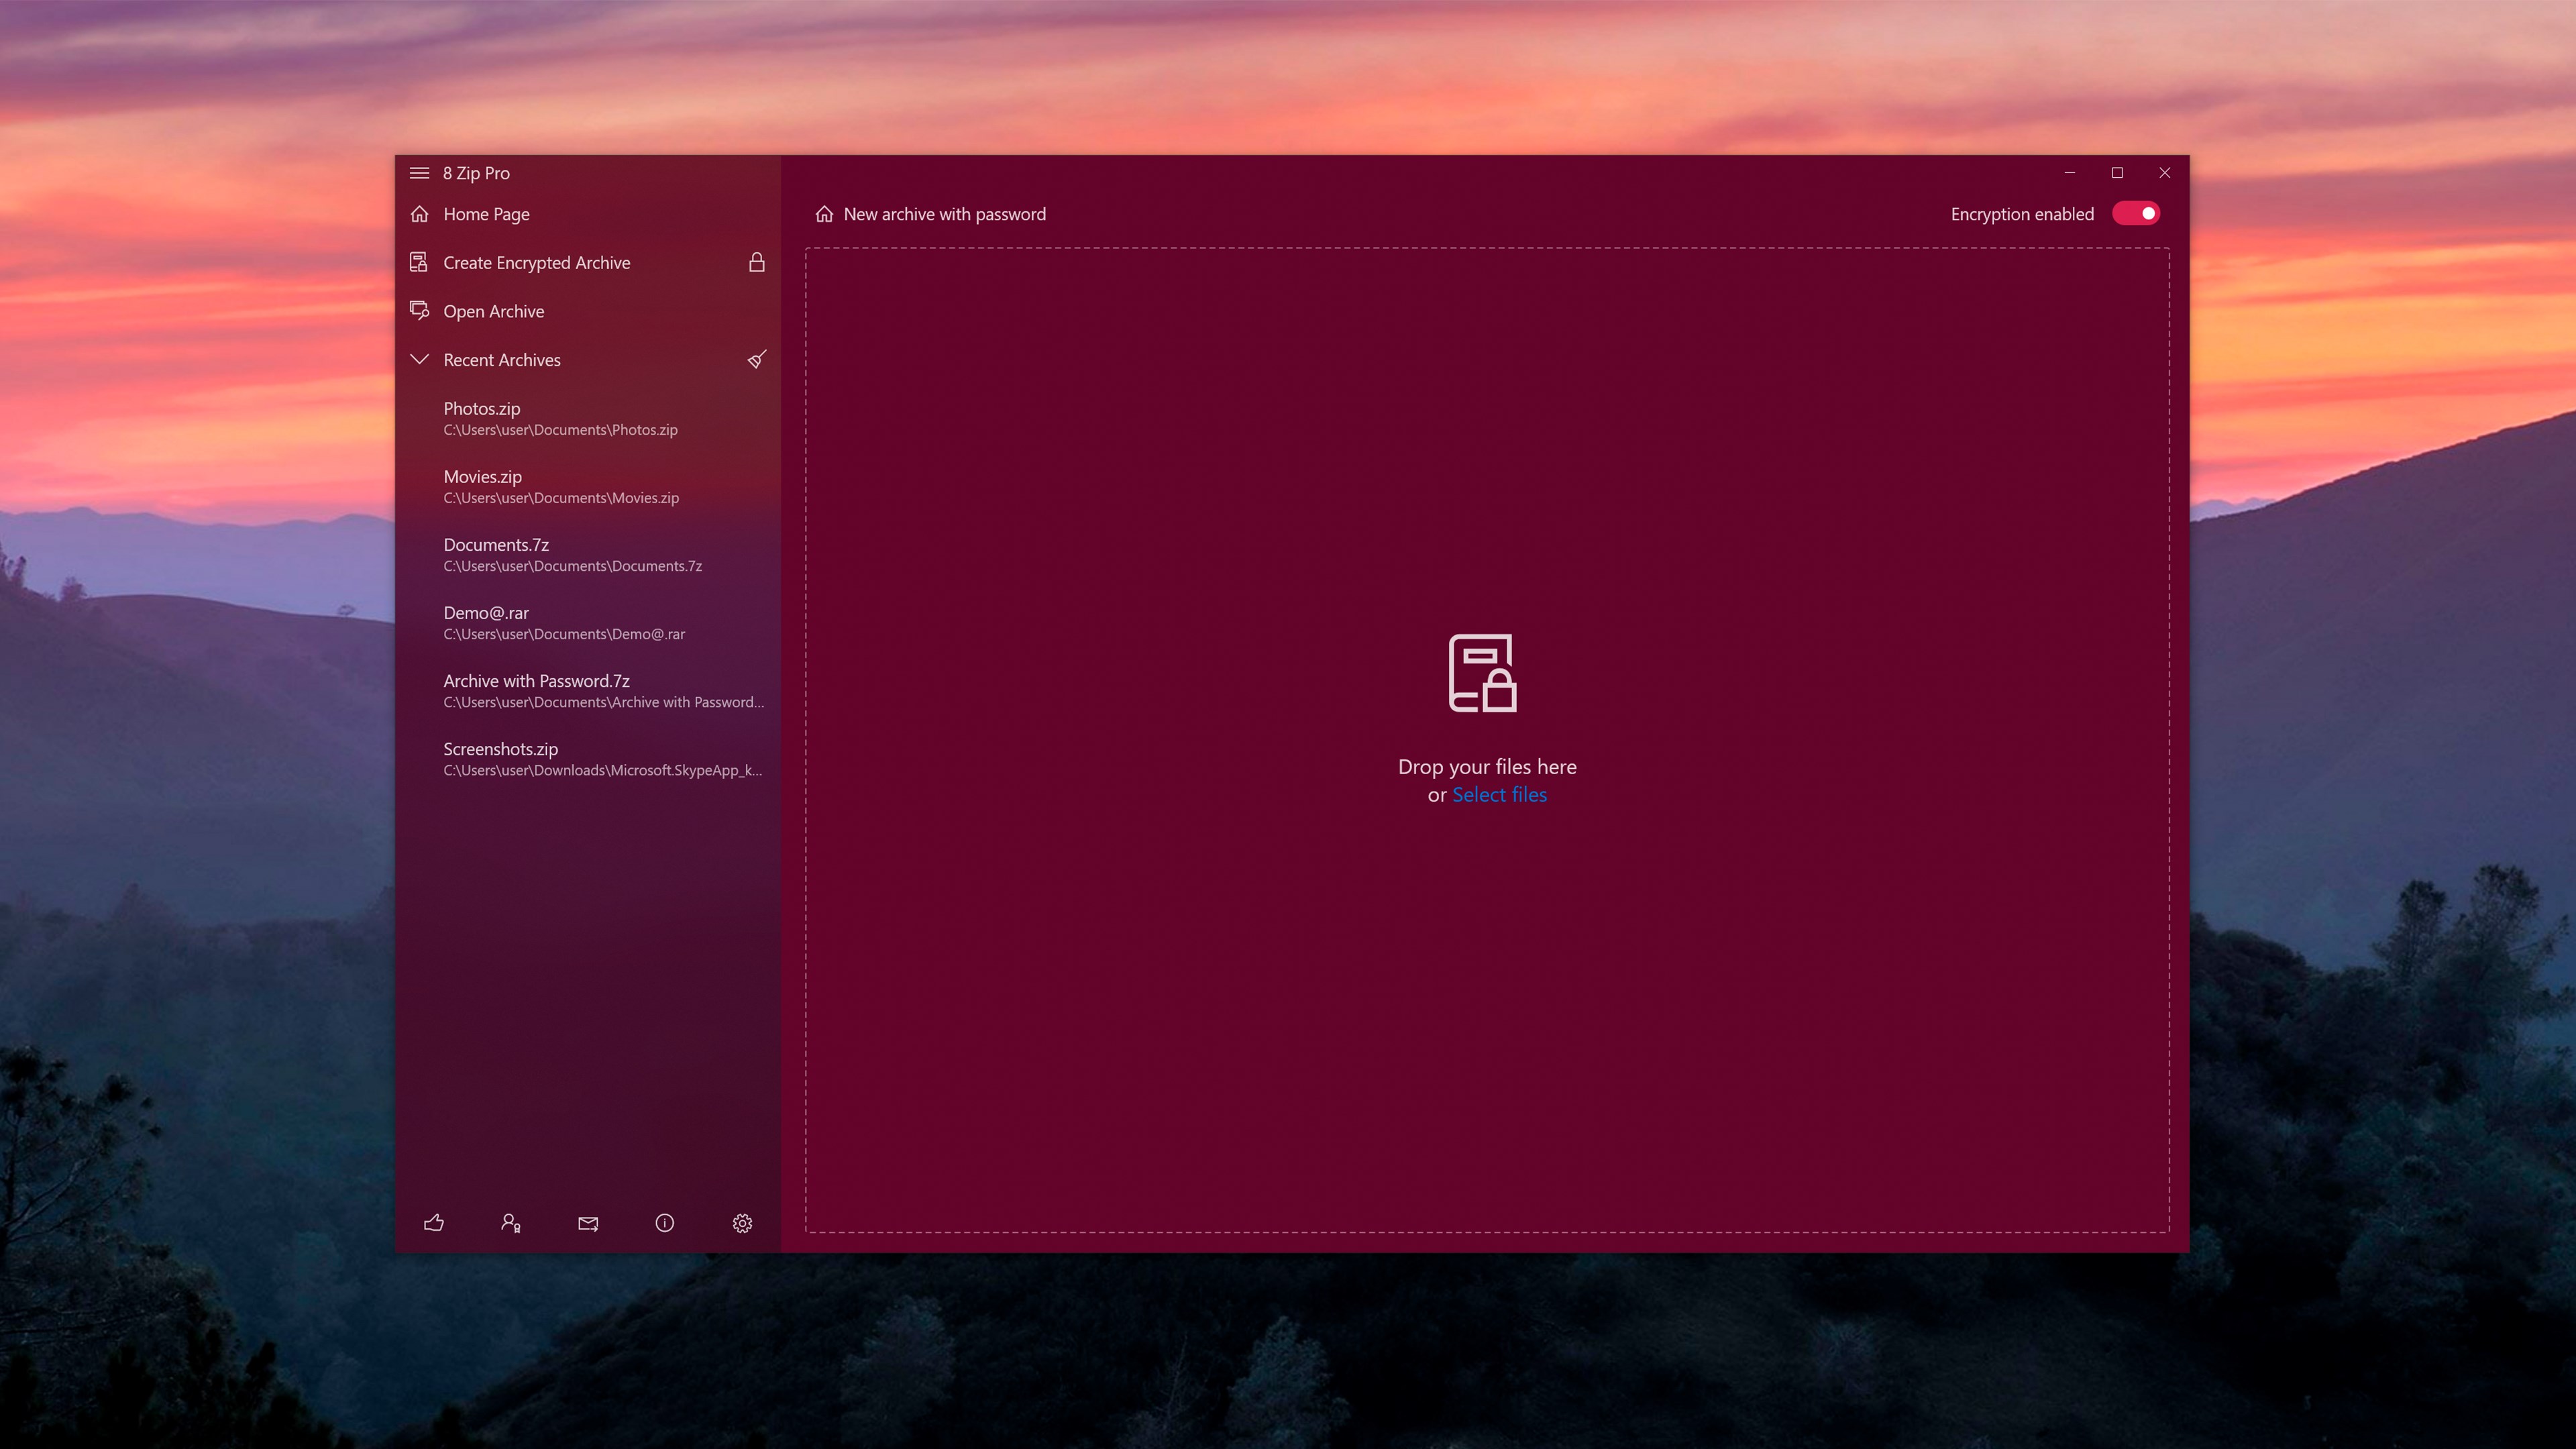Open Photos.zip from recent archives
Viewport: 2576px width, 1449px height.
560,418
